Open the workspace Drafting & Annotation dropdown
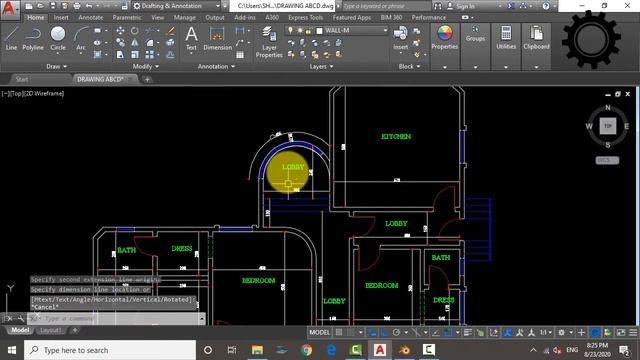This screenshot has height=360, width=640. (178, 6)
